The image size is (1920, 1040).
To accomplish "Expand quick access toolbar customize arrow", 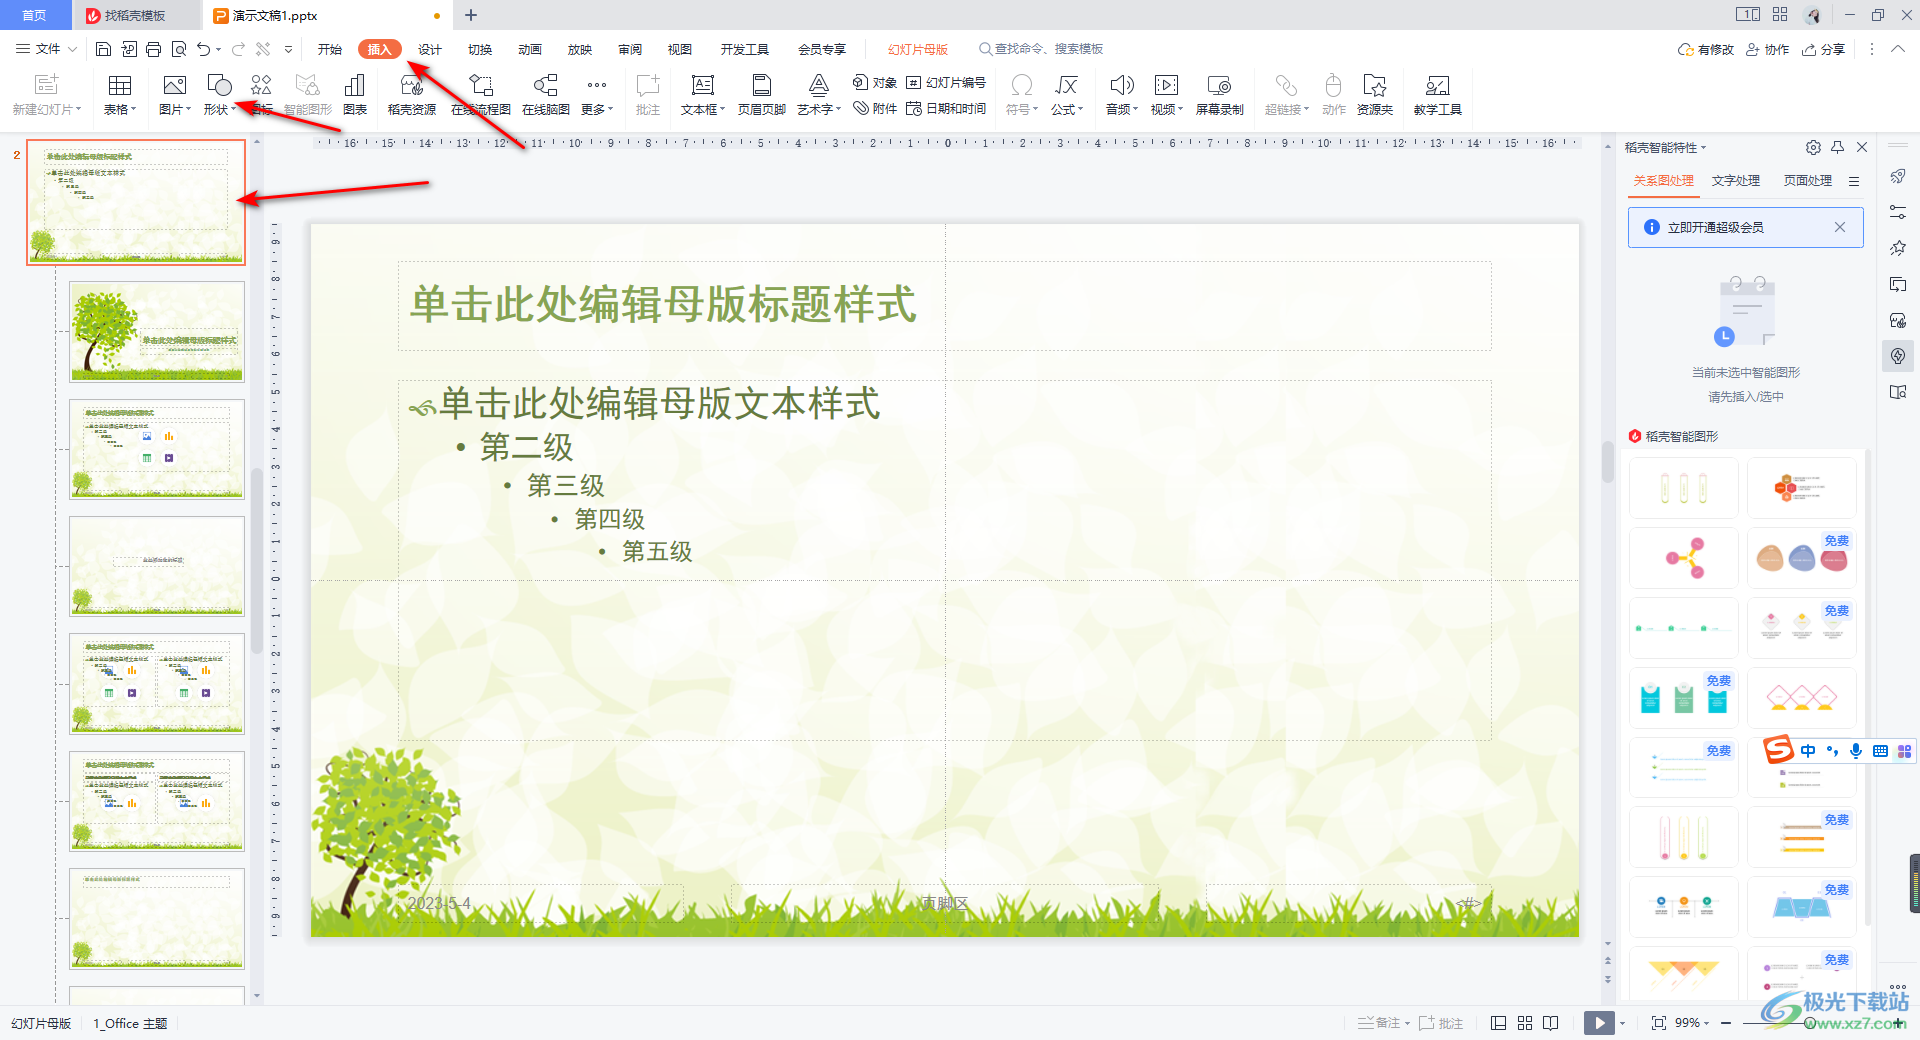I will [x=288, y=49].
